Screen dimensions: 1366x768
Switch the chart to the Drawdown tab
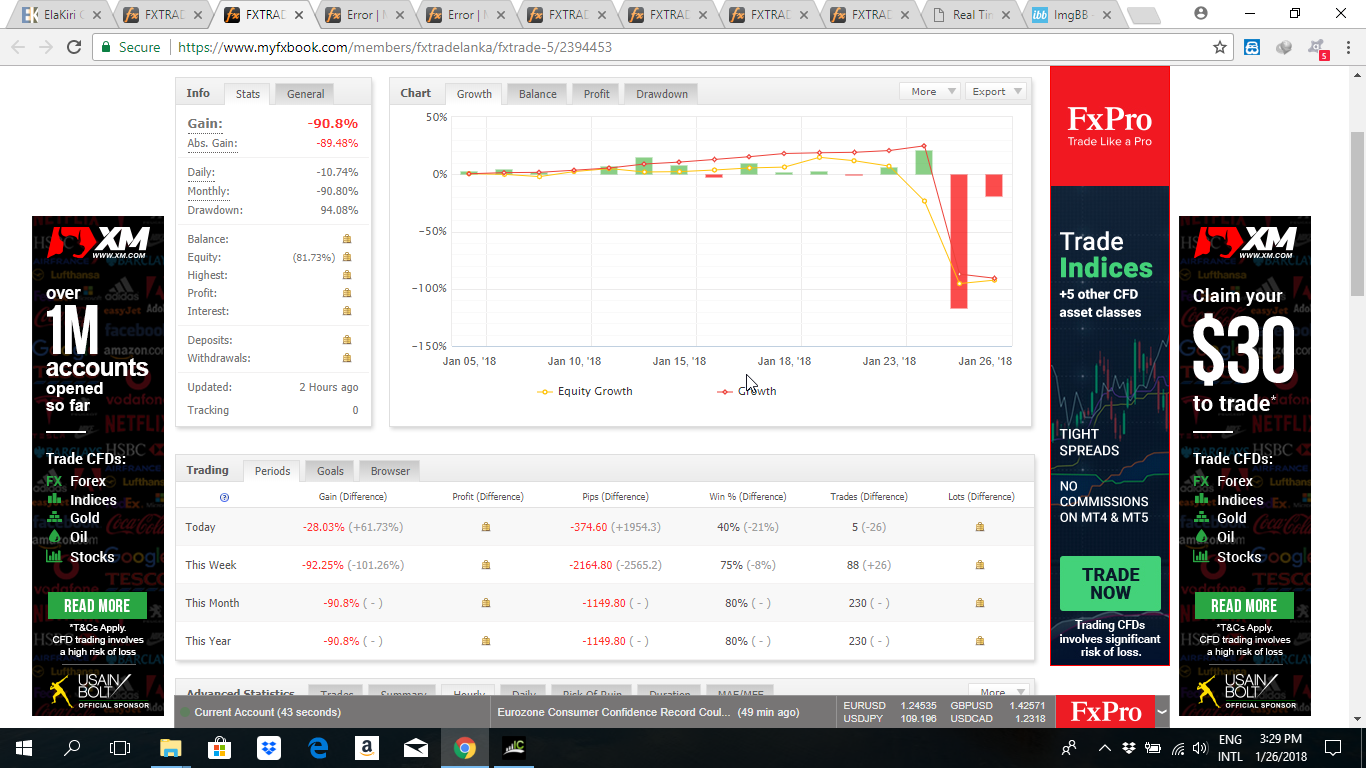[x=662, y=94]
